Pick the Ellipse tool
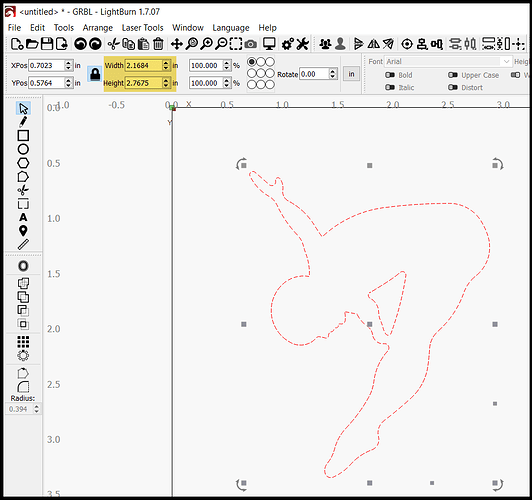Image resolution: width=532 pixels, height=500 pixels. click(23, 149)
